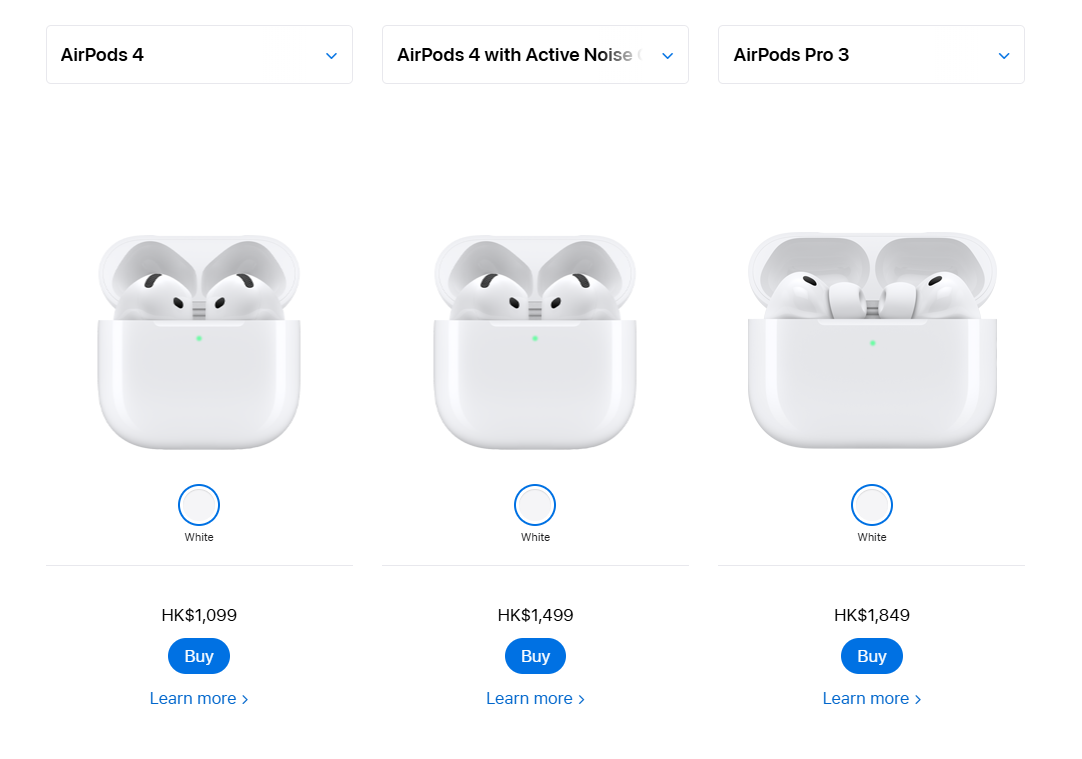The height and width of the screenshot is (759, 1082).
Task: Click the chevron arrow in AirPods 4 selector
Action: [x=332, y=56]
